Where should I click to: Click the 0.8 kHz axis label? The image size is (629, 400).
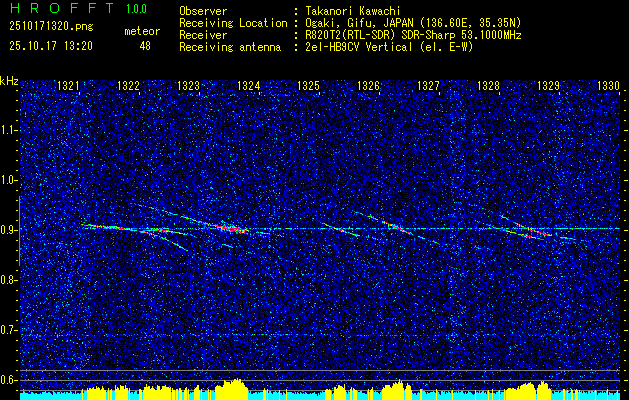point(8,280)
